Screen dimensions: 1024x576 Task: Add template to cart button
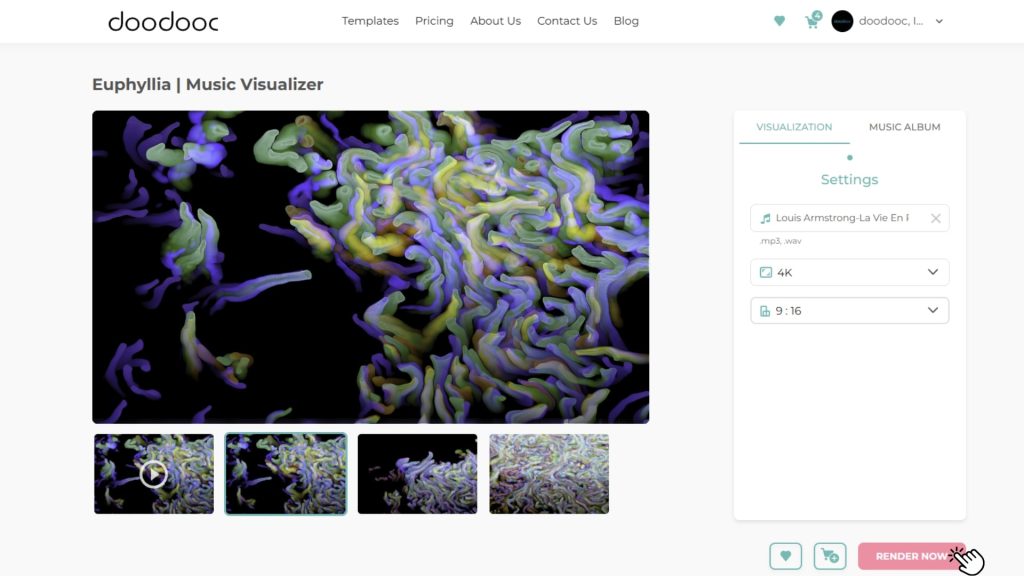pyautogui.click(x=829, y=556)
